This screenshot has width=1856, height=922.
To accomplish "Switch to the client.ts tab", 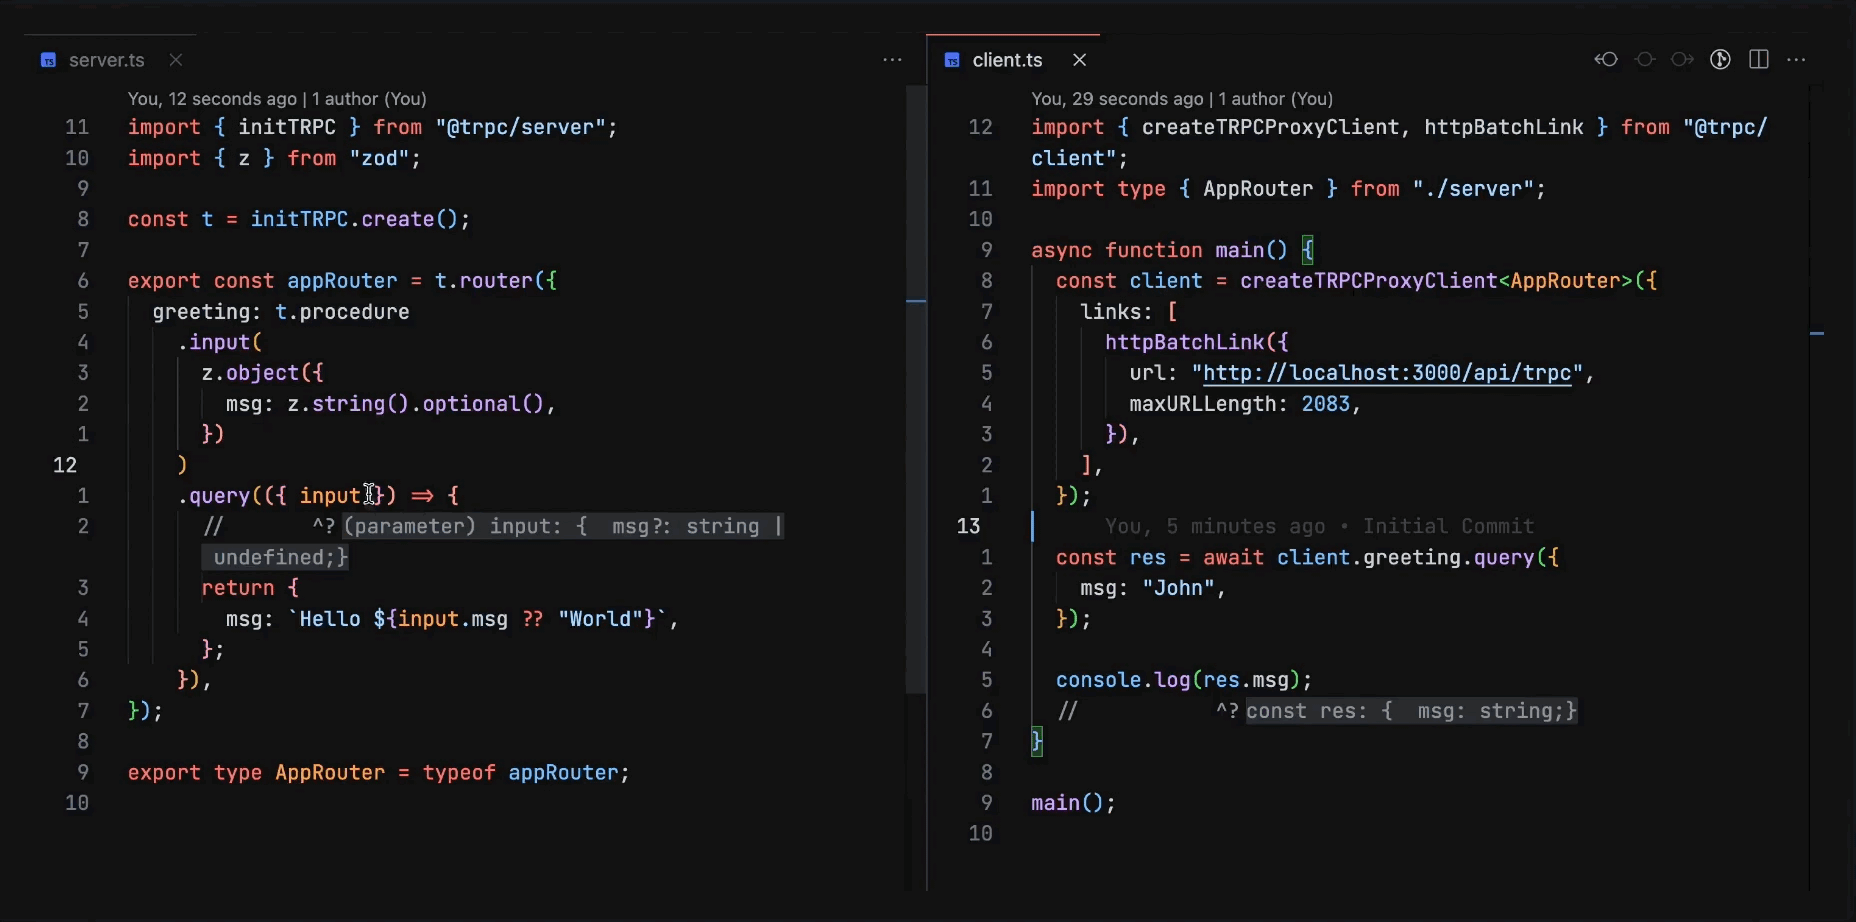I will (x=1008, y=60).
